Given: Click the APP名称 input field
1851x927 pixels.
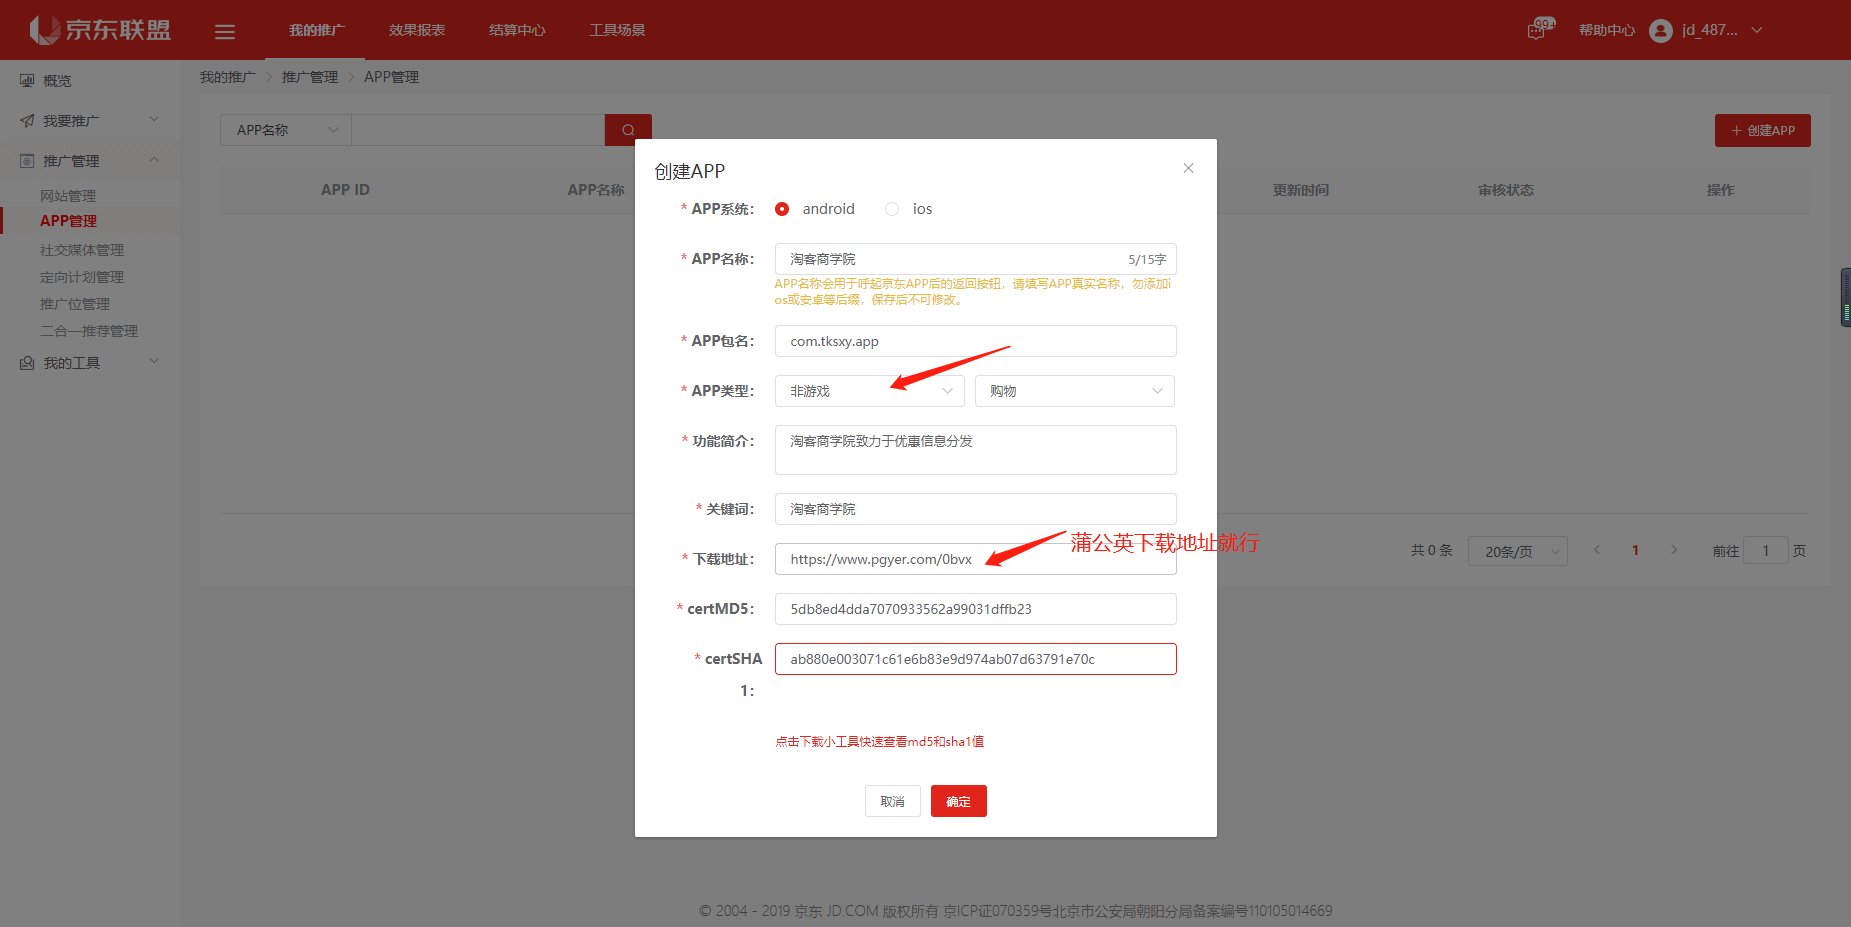Looking at the screenshot, I should [975, 259].
